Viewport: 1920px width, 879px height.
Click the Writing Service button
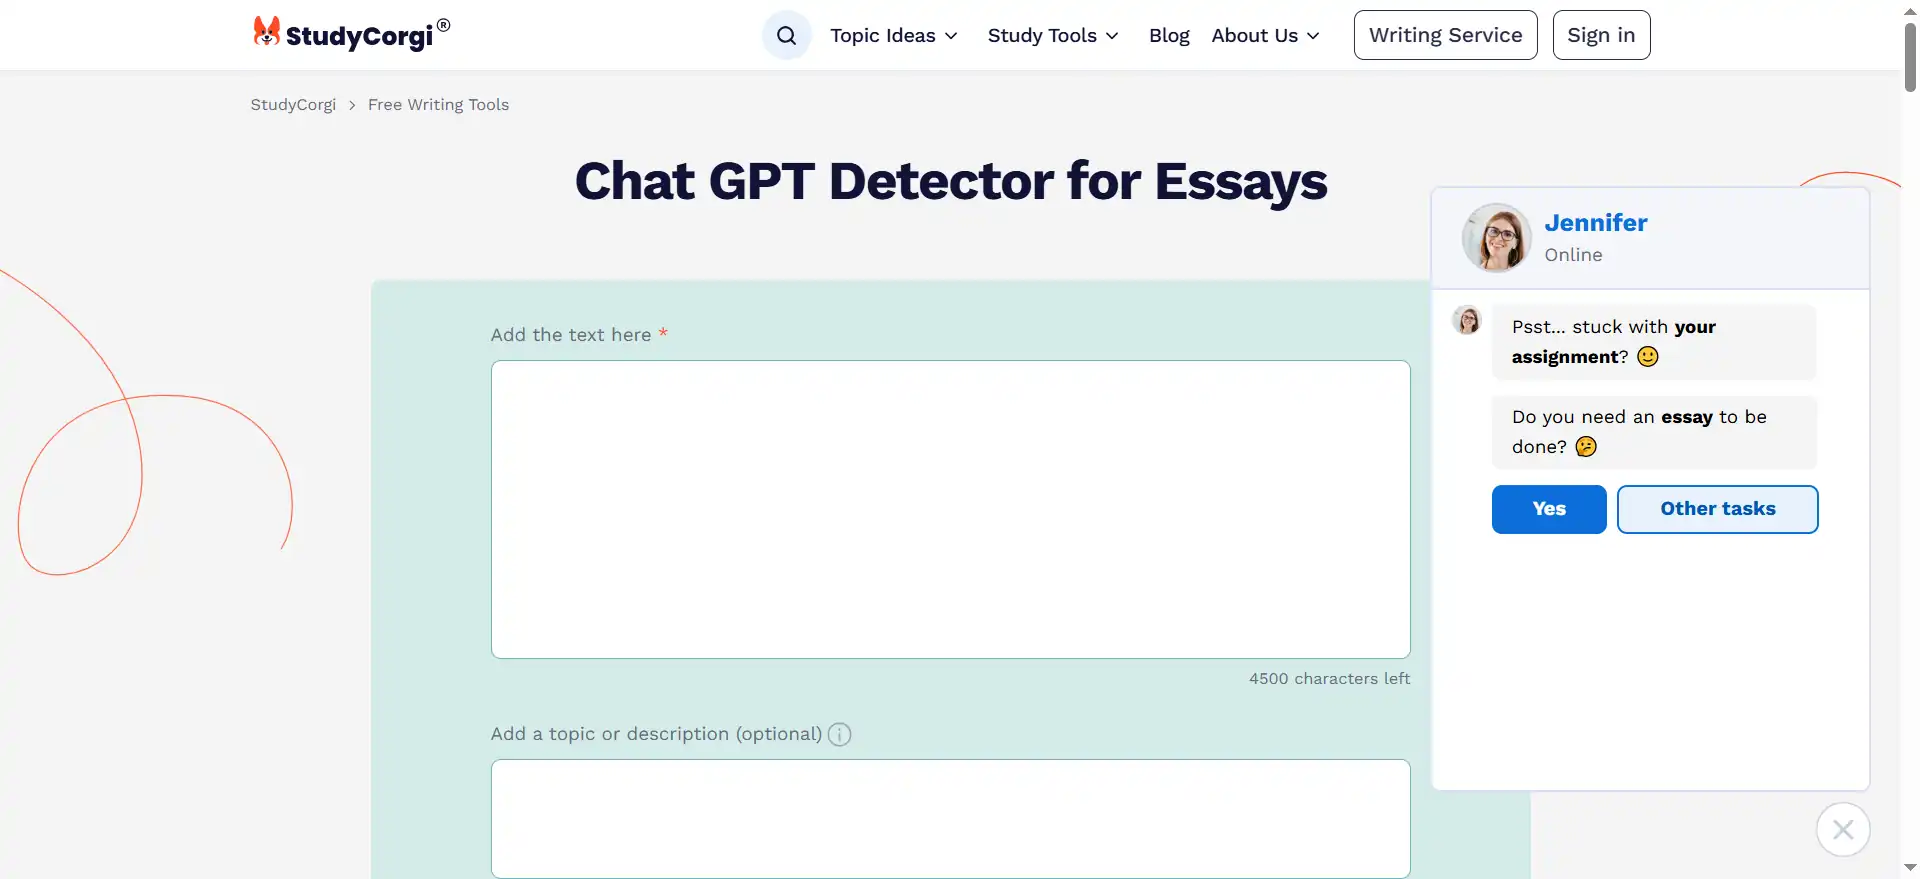1445,35
